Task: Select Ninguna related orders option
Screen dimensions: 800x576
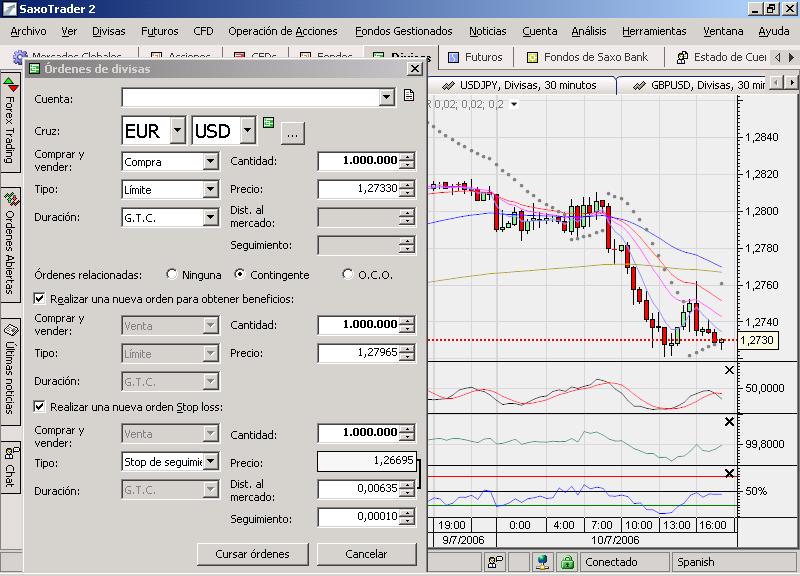Action: 171,274
